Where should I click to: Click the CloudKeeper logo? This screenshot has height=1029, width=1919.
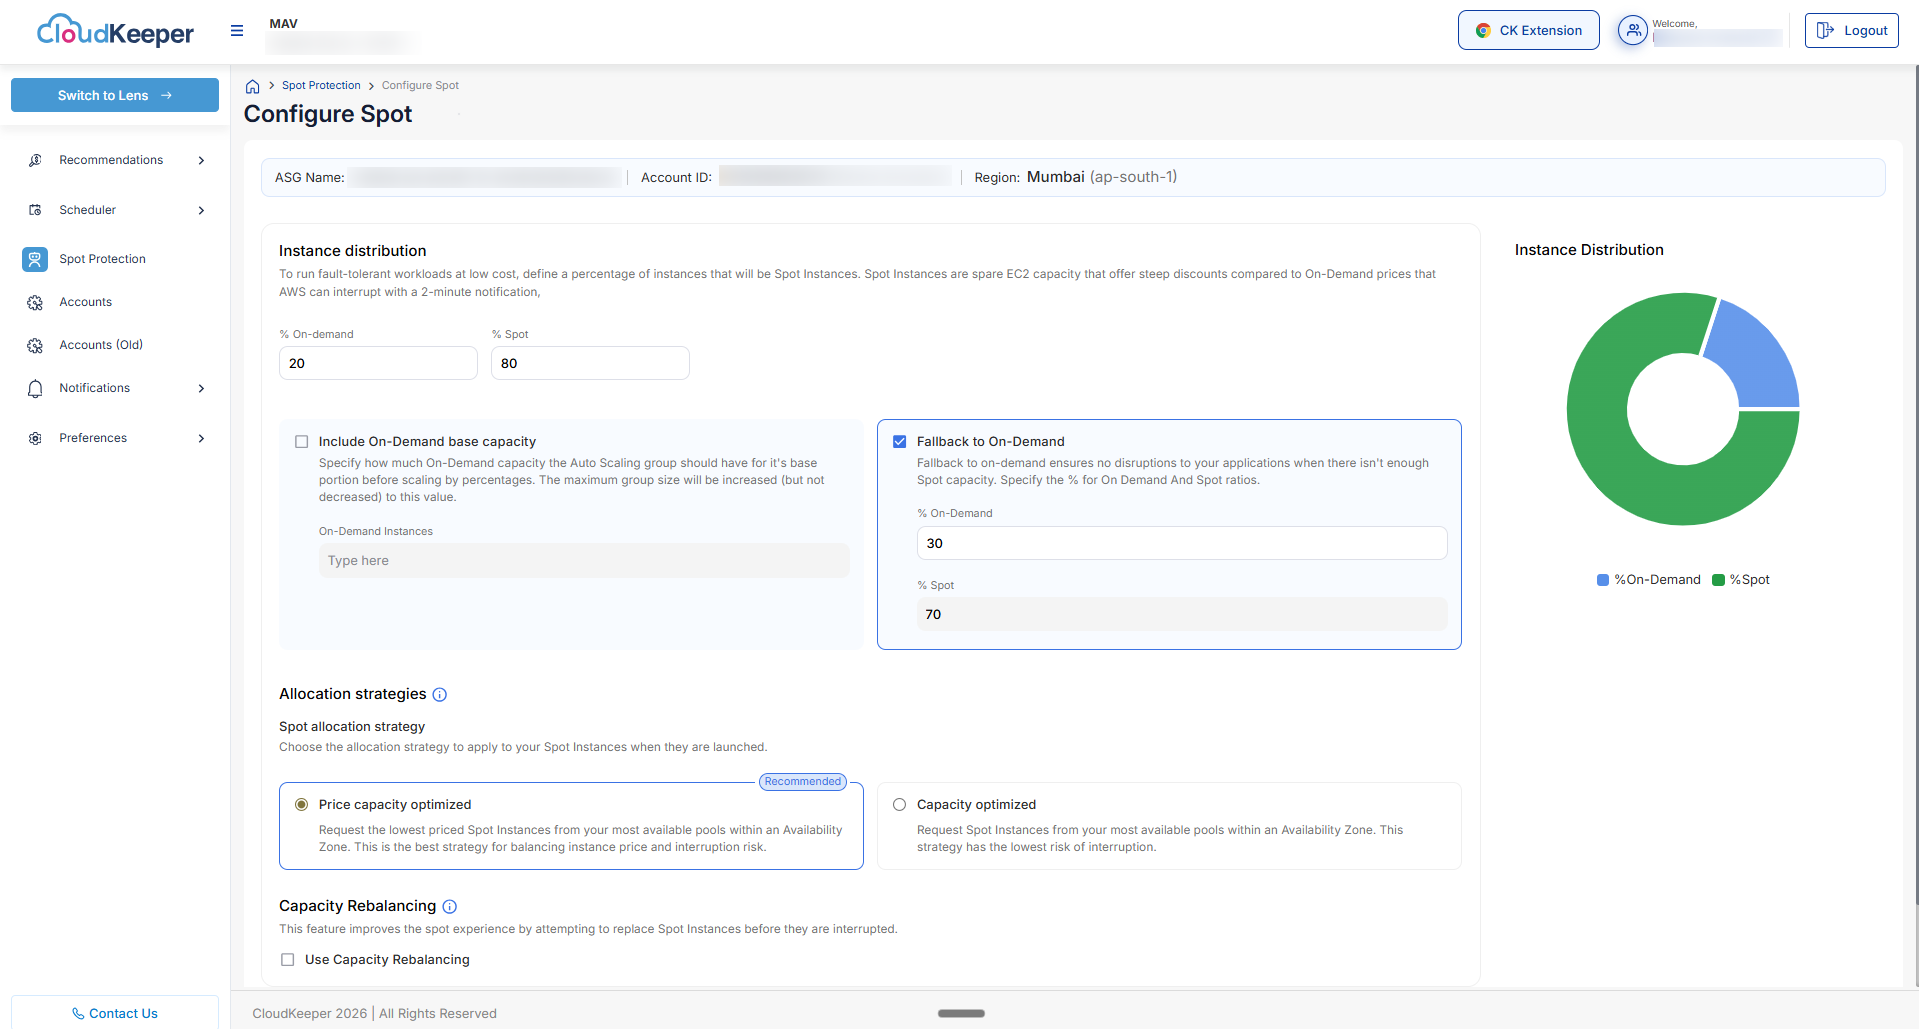tap(115, 31)
